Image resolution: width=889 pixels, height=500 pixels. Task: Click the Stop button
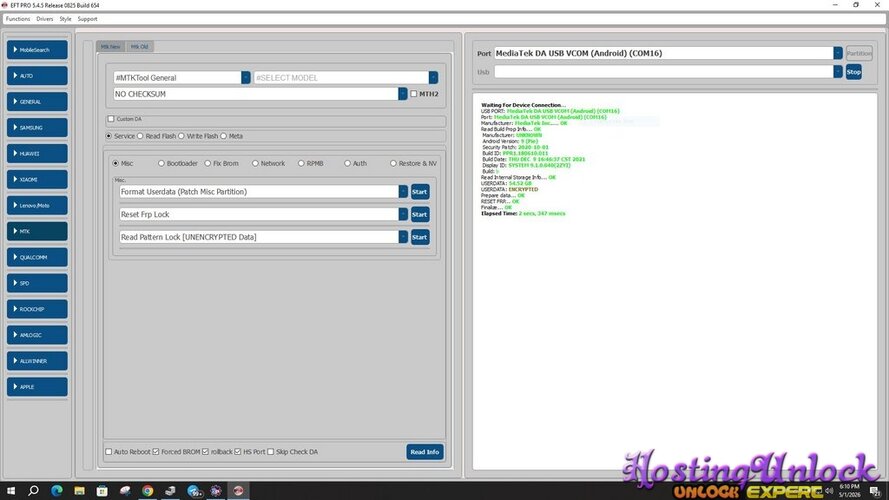click(x=853, y=72)
